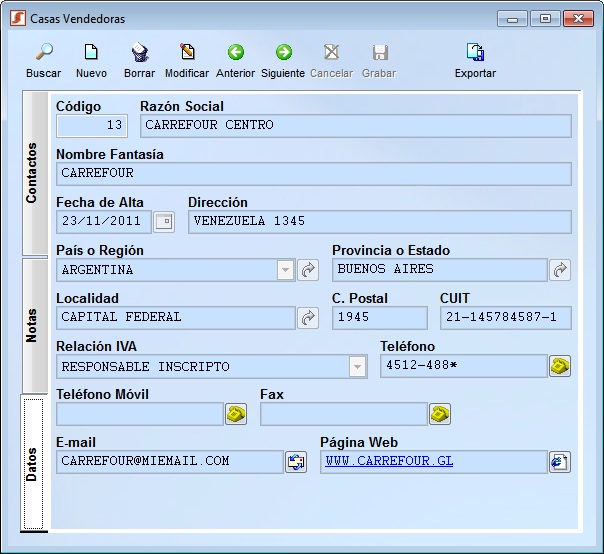Viewport: 604px width, 554px height.
Task: Click the Grabar save icon
Action: point(380,52)
